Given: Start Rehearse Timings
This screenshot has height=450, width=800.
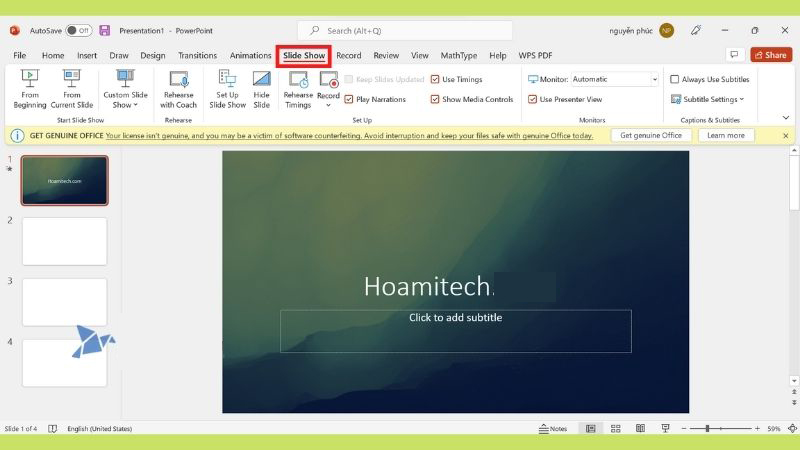Looking at the screenshot, I should (298, 88).
